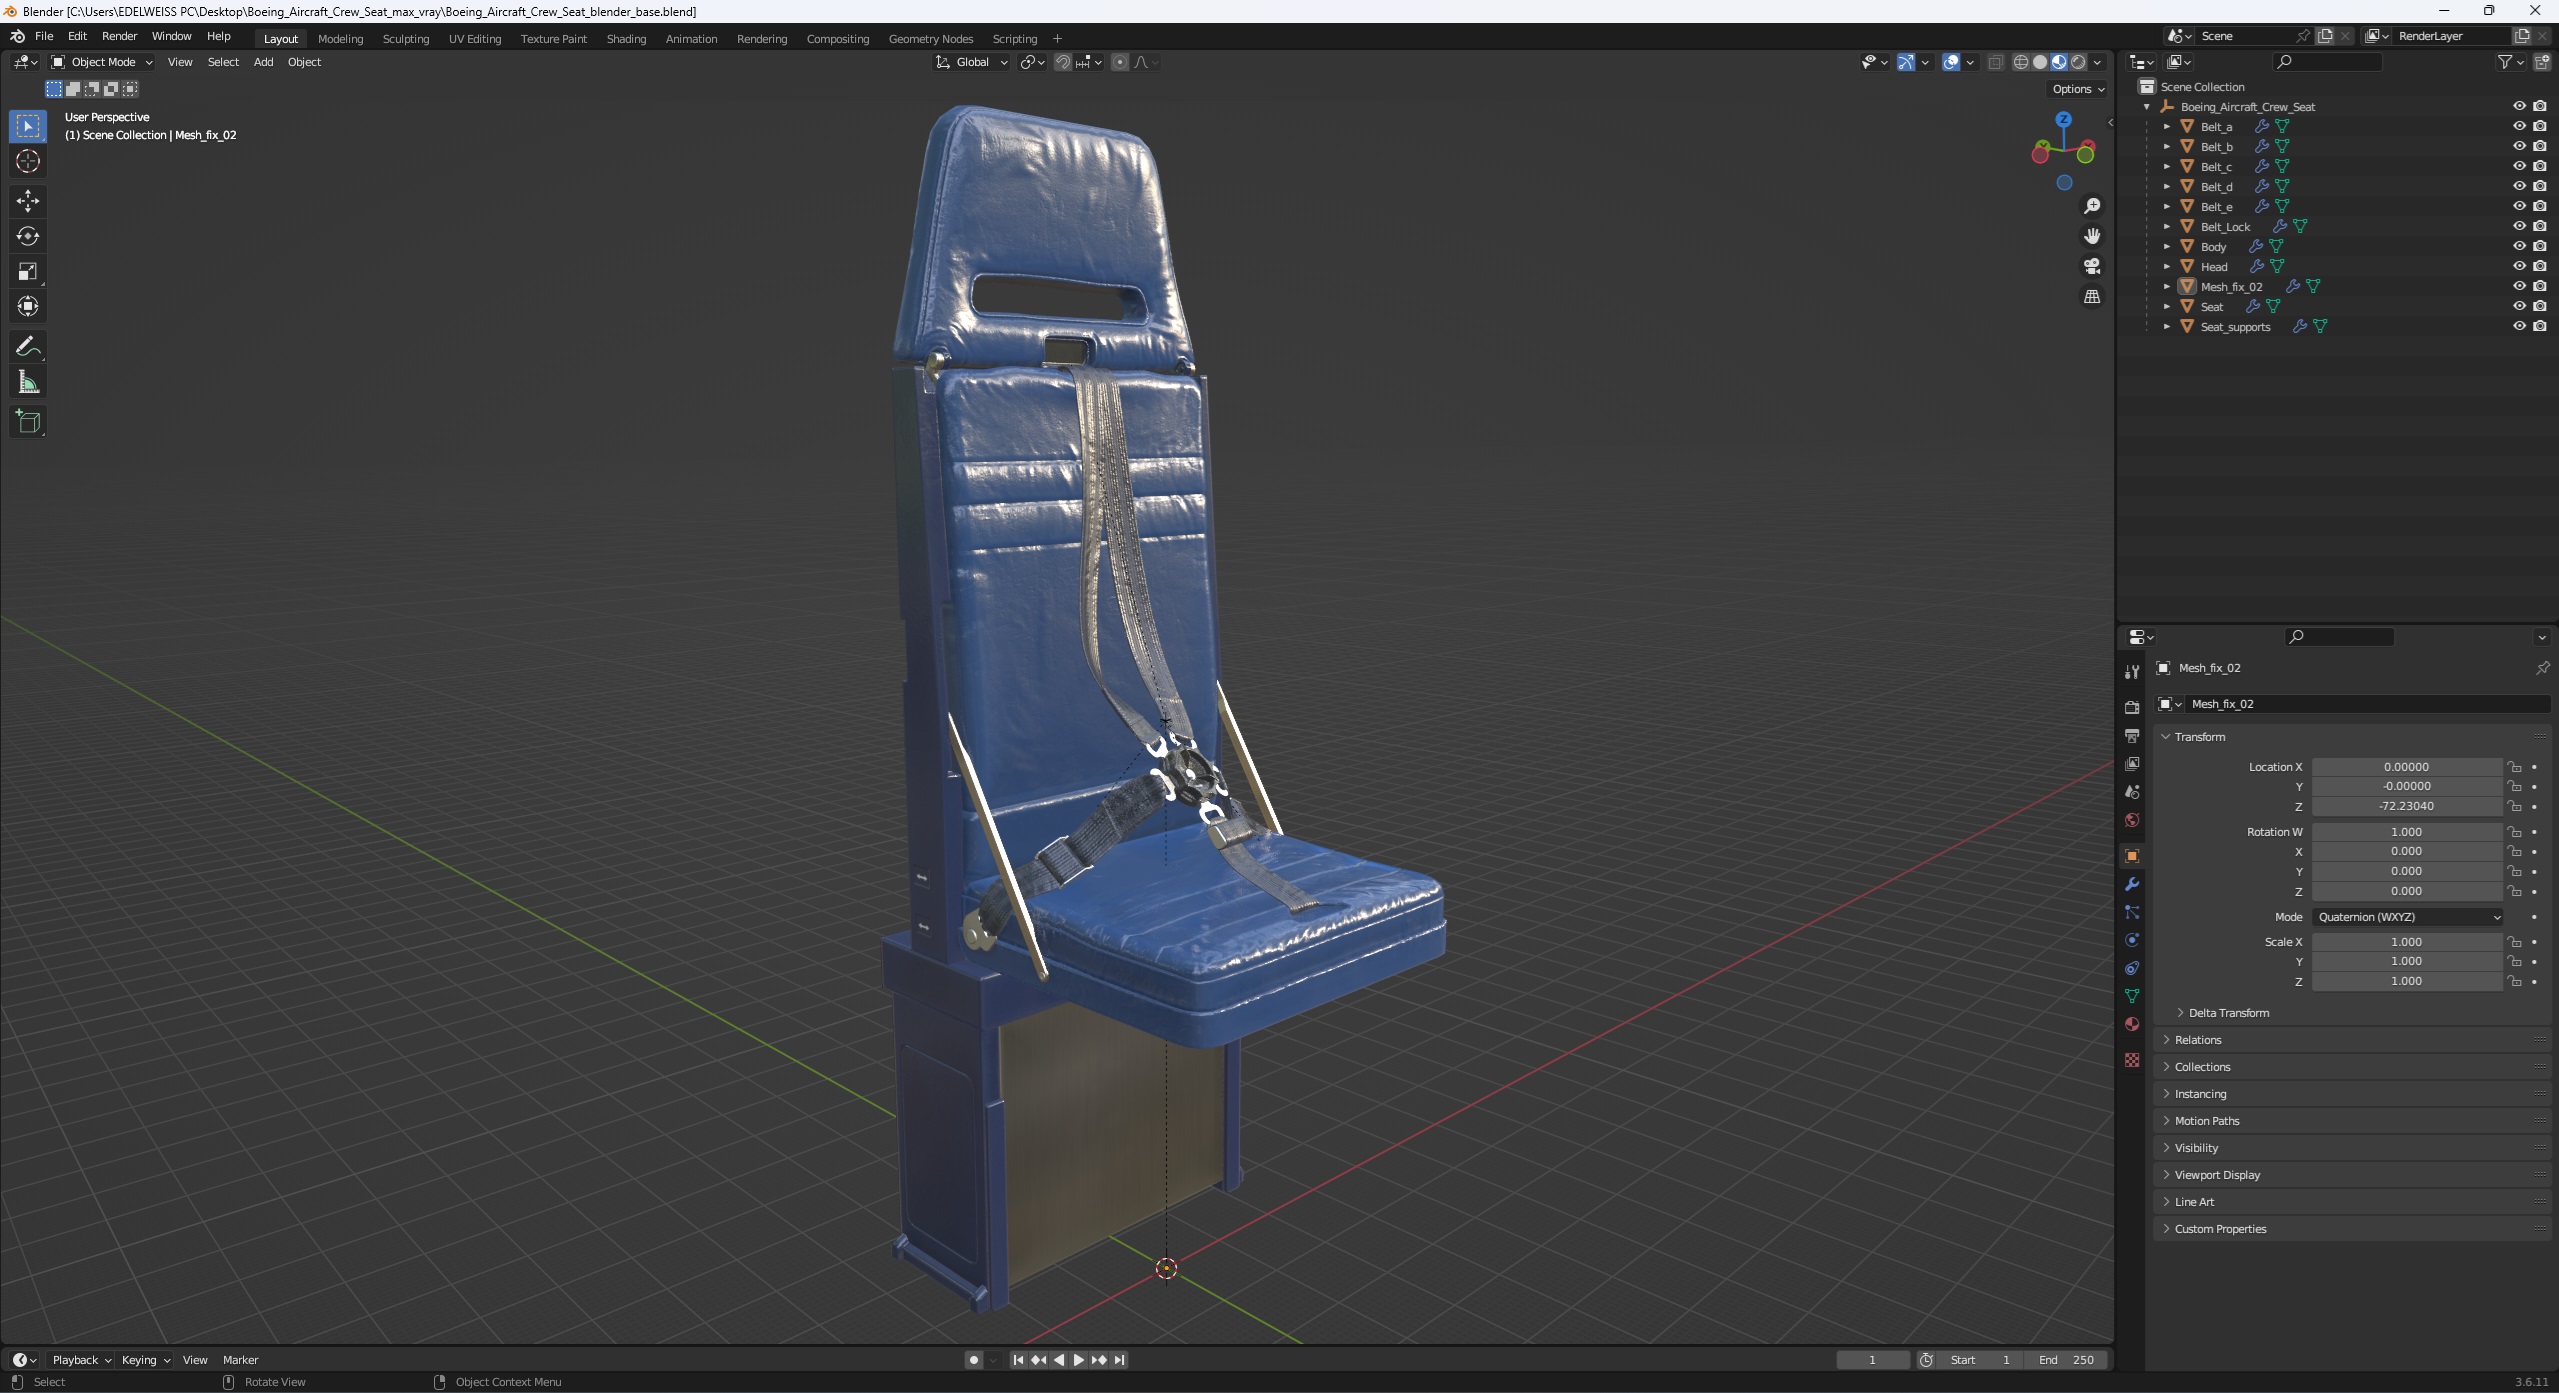The image size is (2559, 1393).
Task: Open the Tool properties tab
Action: click(2132, 671)
